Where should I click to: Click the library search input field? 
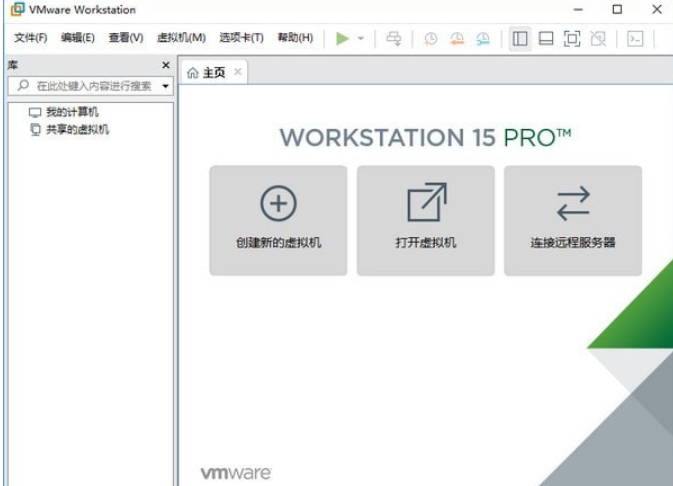91,86
